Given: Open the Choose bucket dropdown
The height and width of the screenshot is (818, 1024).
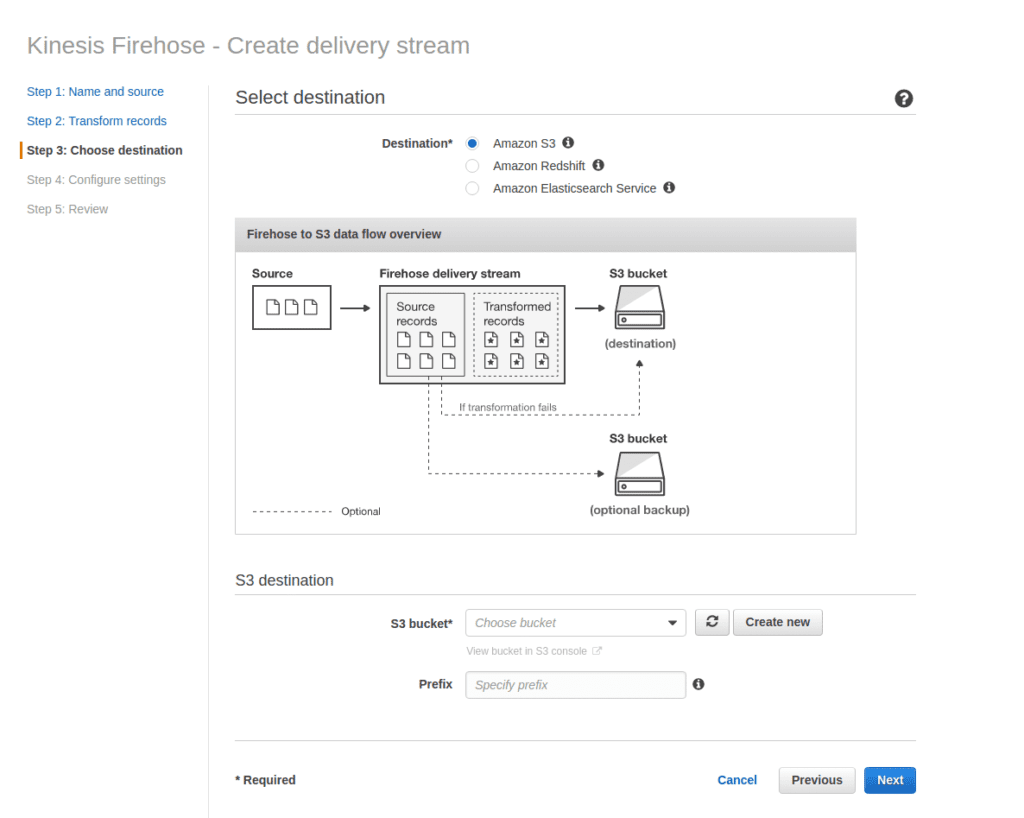Looking at the screenshot, I should coord(575,623).
